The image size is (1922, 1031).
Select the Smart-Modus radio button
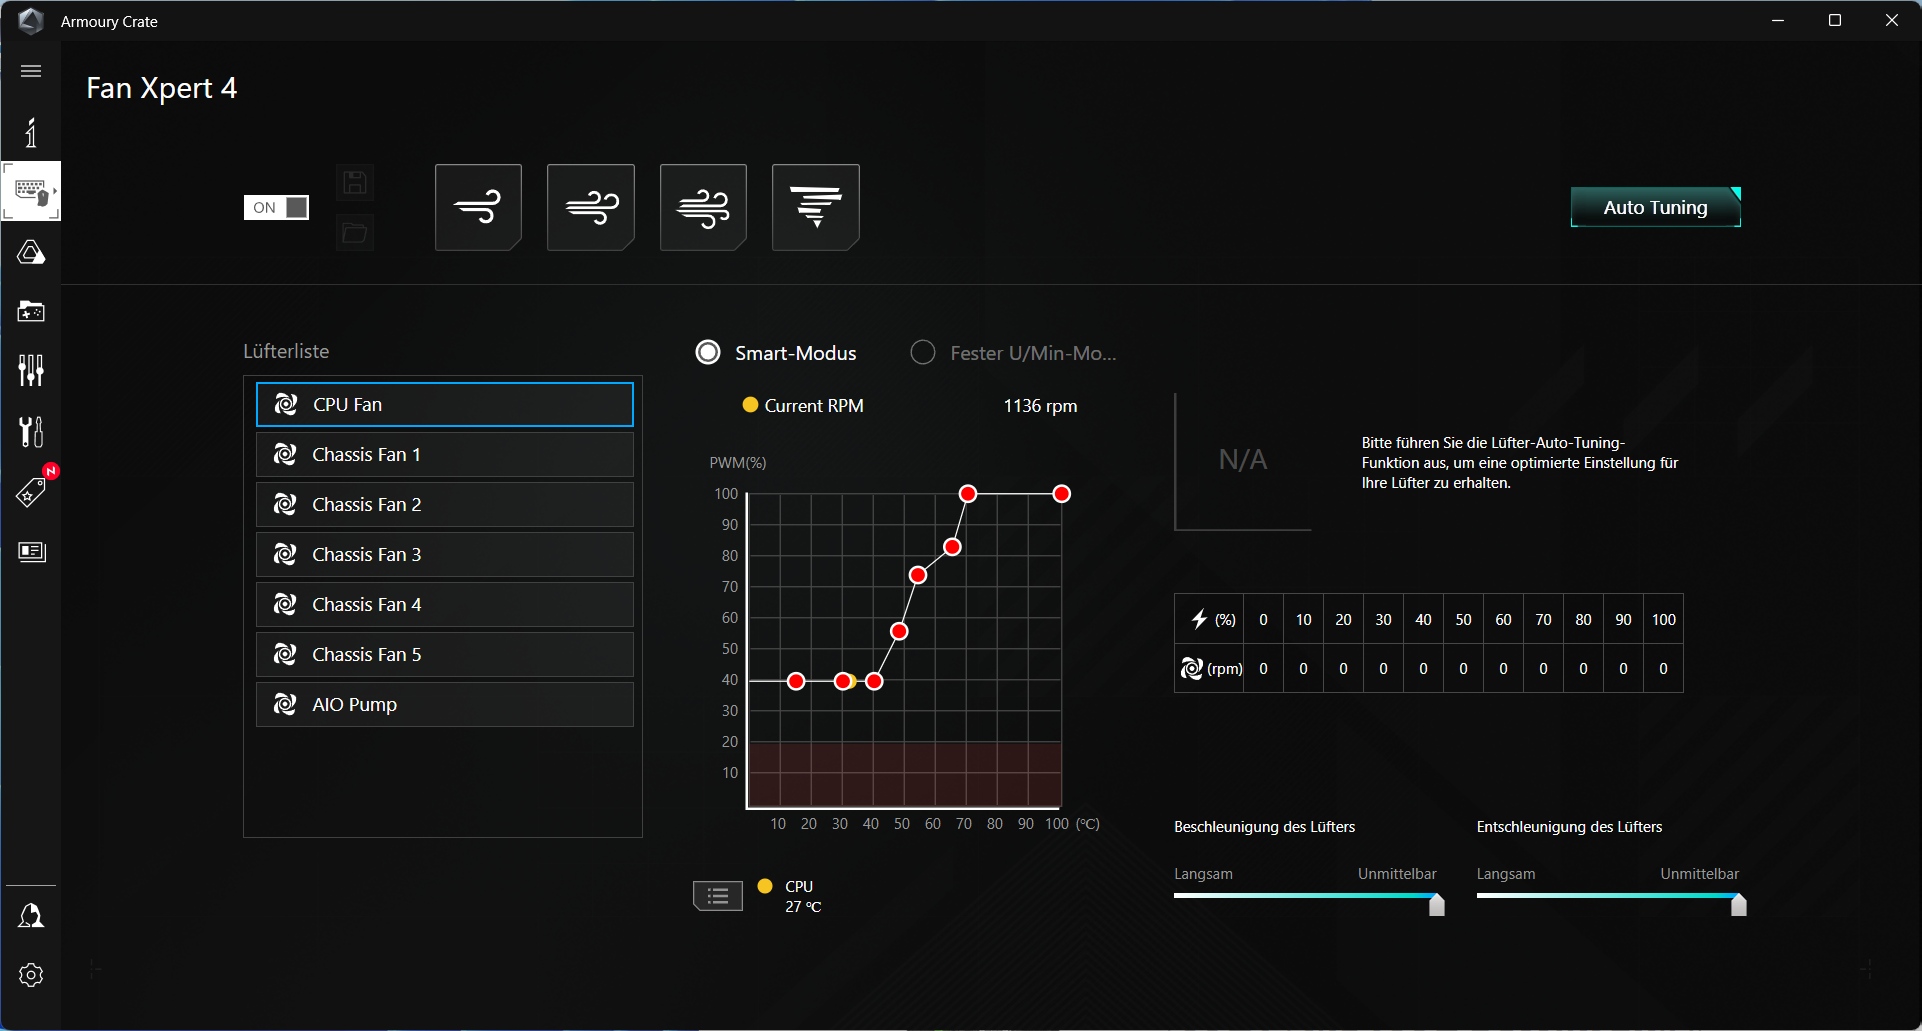(x=708, y=352)
